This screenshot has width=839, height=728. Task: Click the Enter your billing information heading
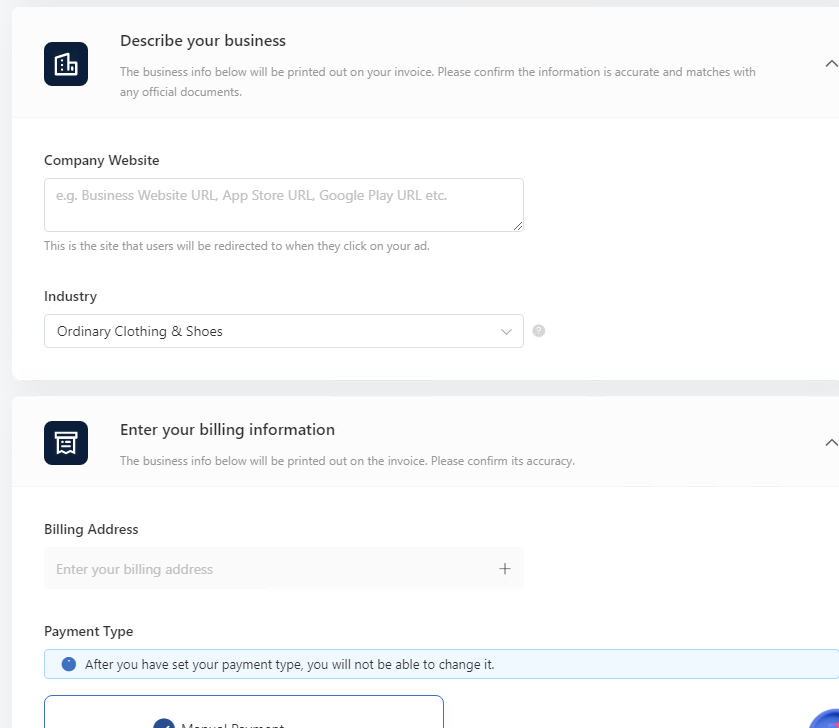227,430
